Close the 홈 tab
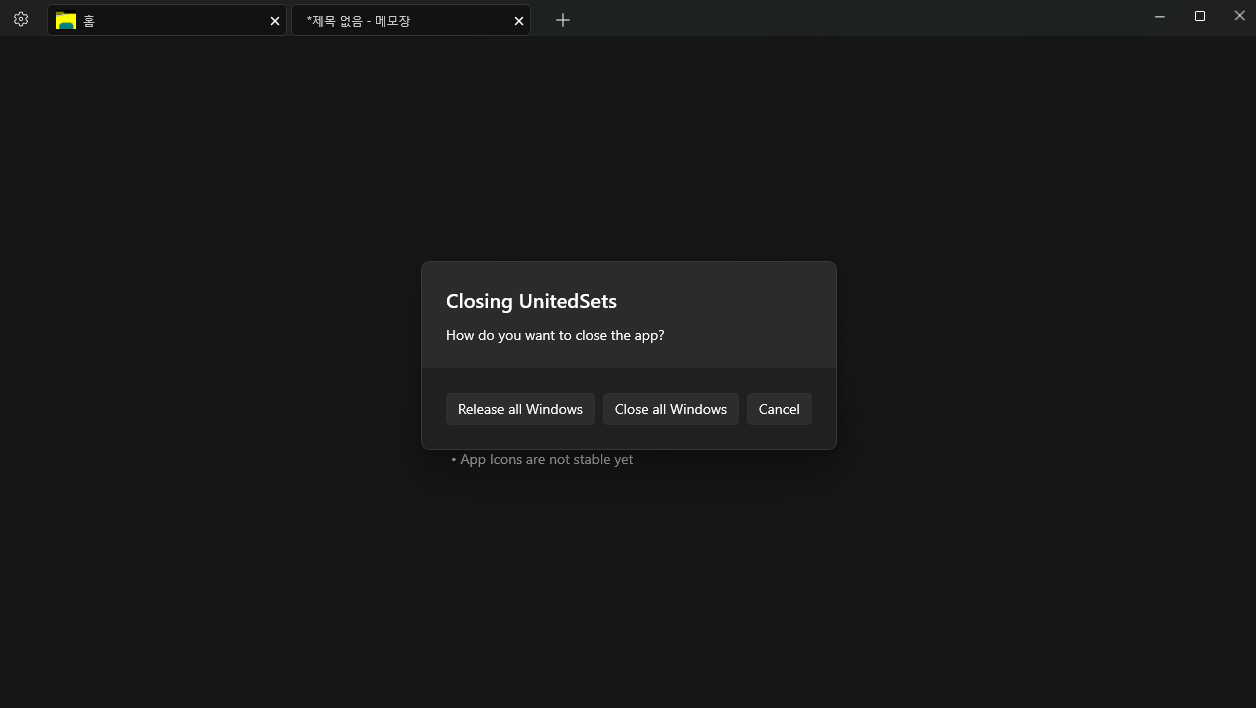 (275, 21)
